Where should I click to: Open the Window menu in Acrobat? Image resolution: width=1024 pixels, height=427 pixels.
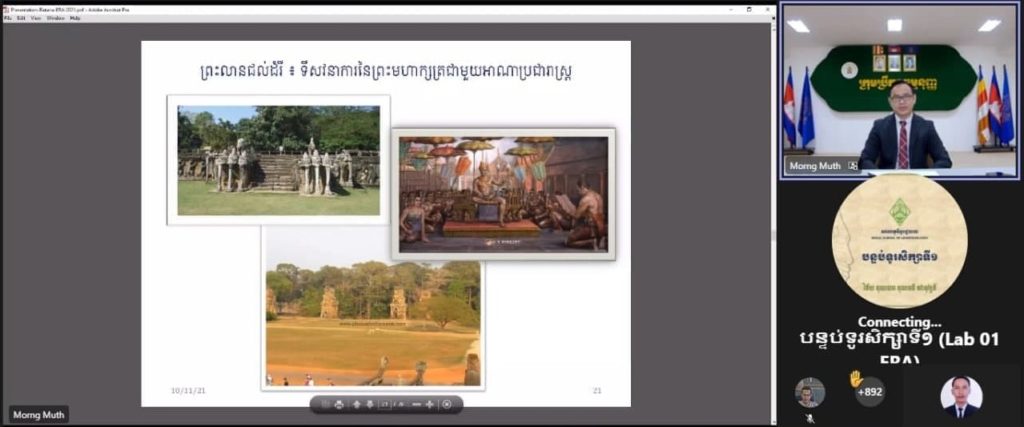click(x=56, y=18)
